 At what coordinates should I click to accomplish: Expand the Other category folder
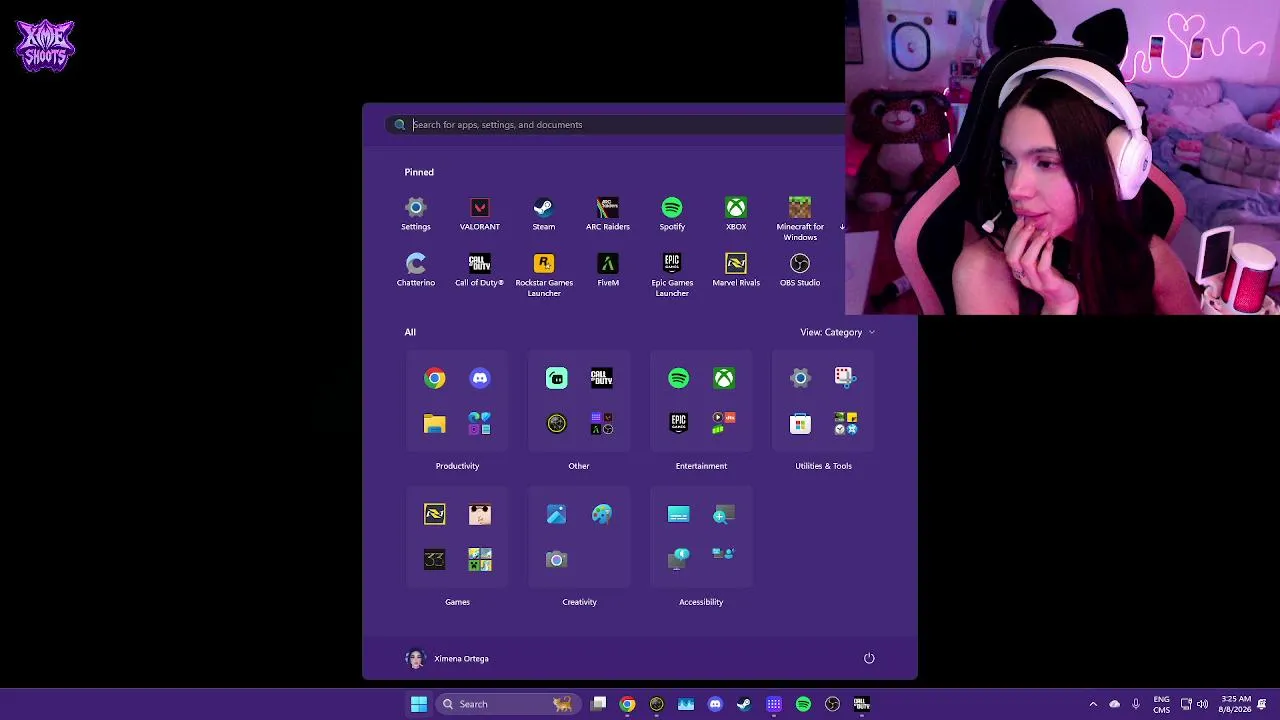tap(601, 424)
